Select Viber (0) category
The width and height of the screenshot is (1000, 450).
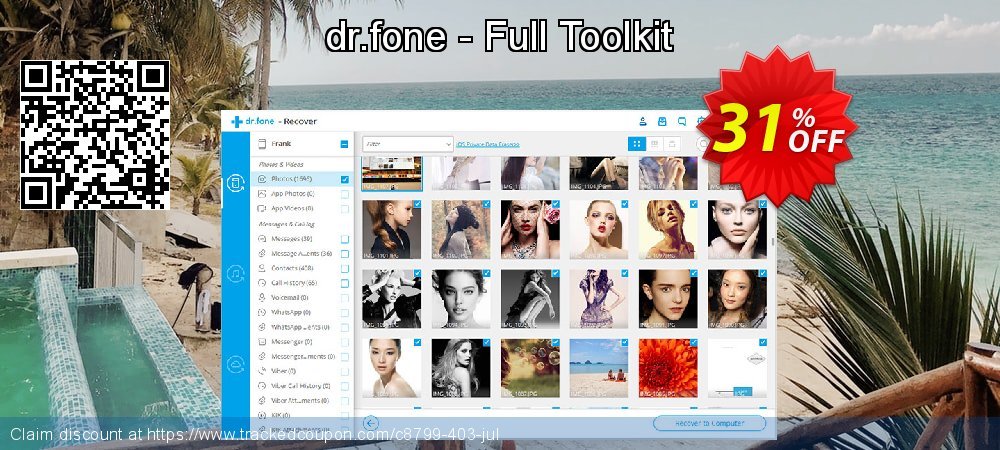tap(300, 371)
